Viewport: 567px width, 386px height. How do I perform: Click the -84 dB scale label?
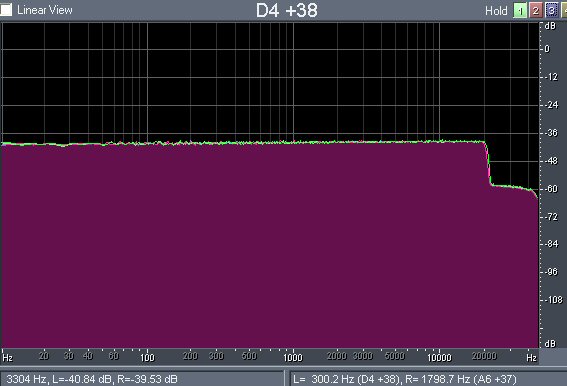[551, 244]
